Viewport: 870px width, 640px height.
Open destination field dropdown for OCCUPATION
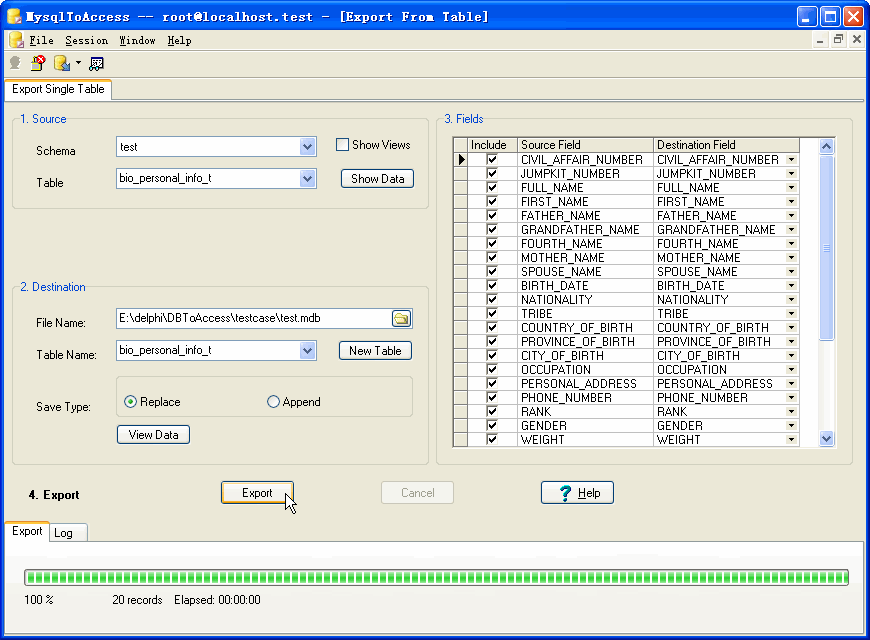coord(792,370)
